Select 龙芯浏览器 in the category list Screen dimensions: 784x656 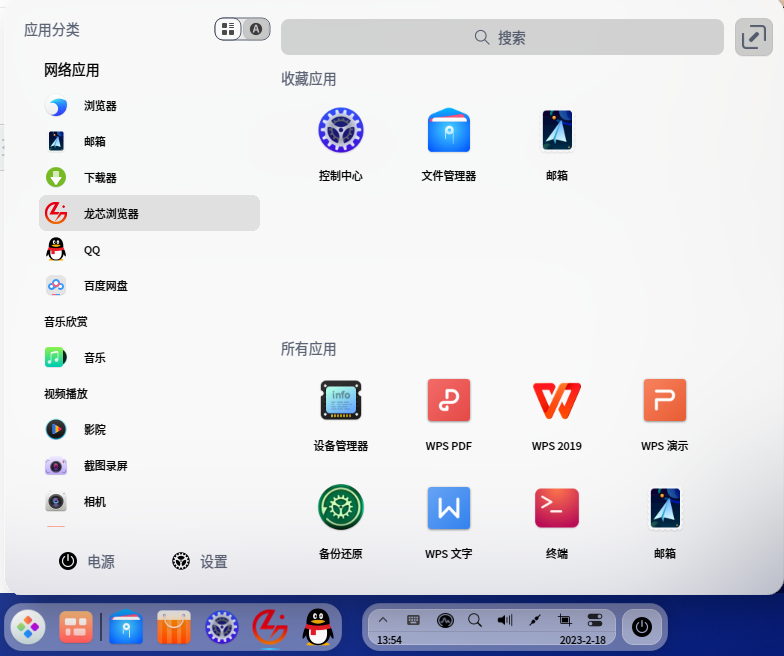tap(149, 214)
